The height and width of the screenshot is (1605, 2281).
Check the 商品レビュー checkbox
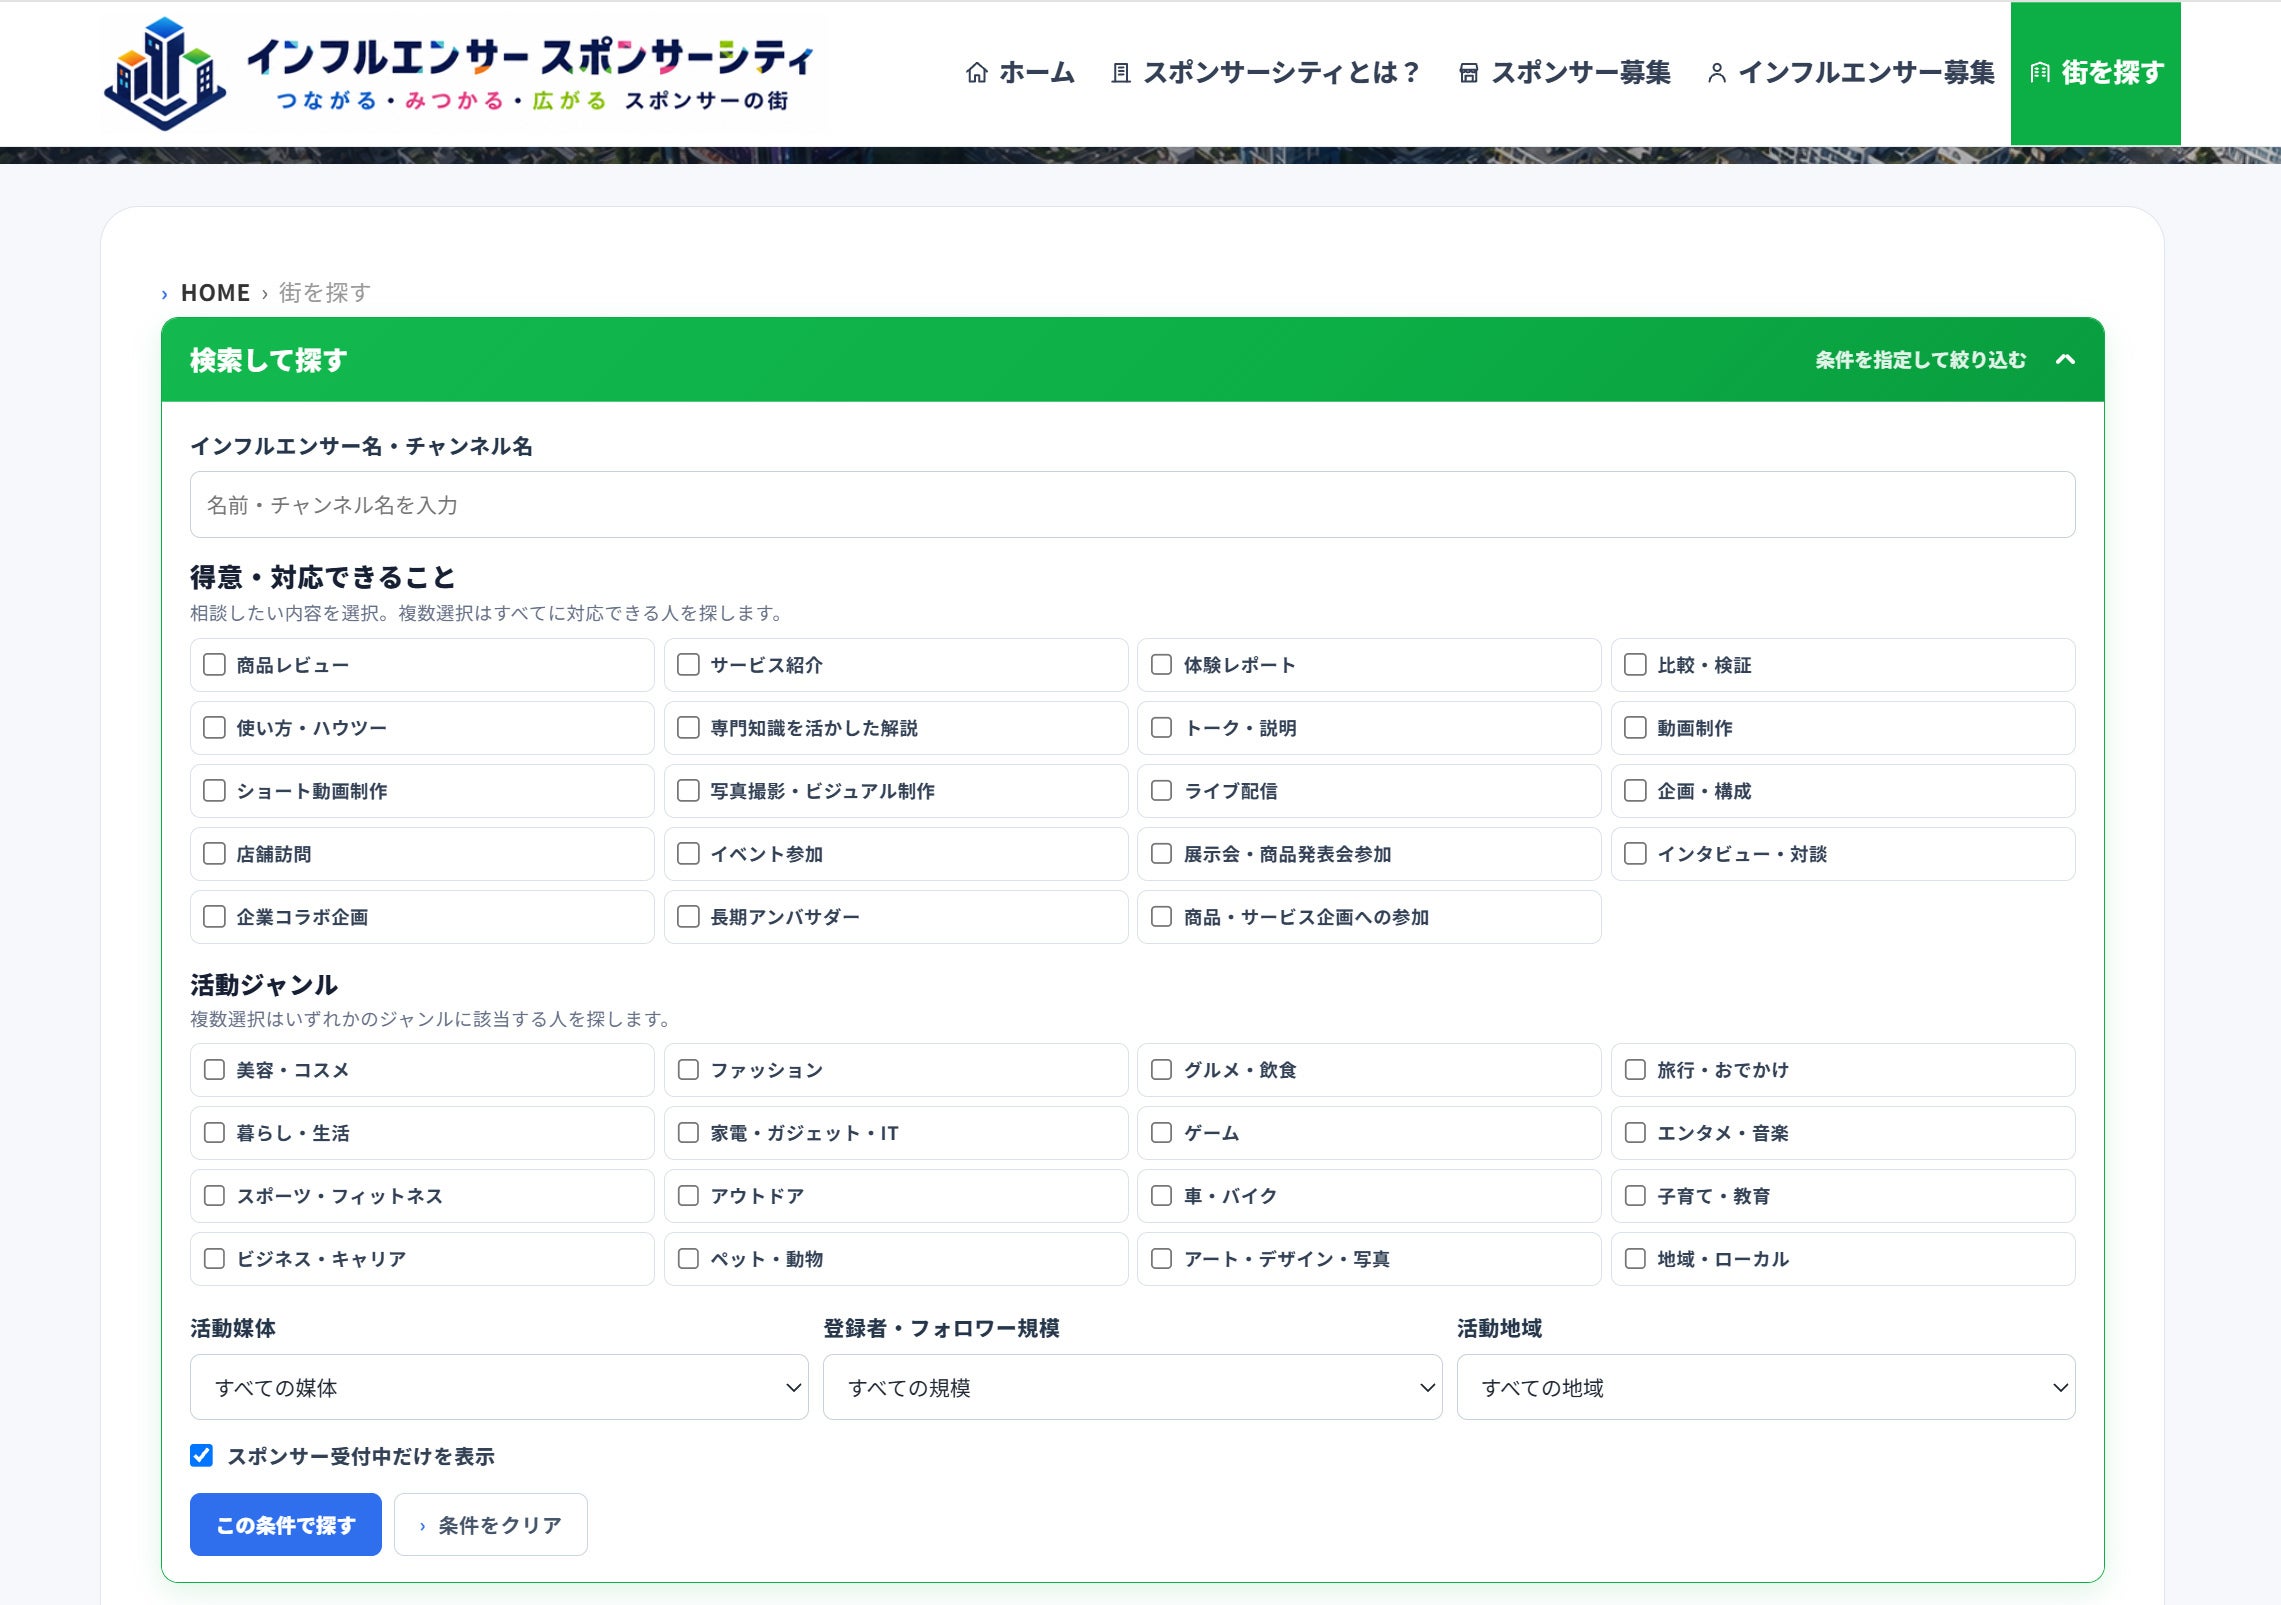click(214, 665)
